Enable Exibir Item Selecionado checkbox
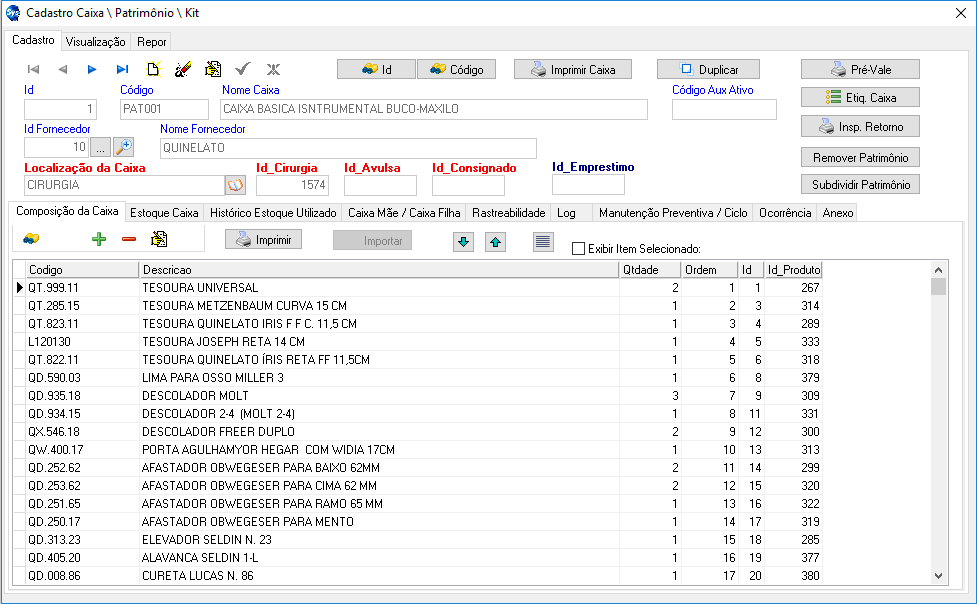The image size is (977, 604). click(578, 249)
